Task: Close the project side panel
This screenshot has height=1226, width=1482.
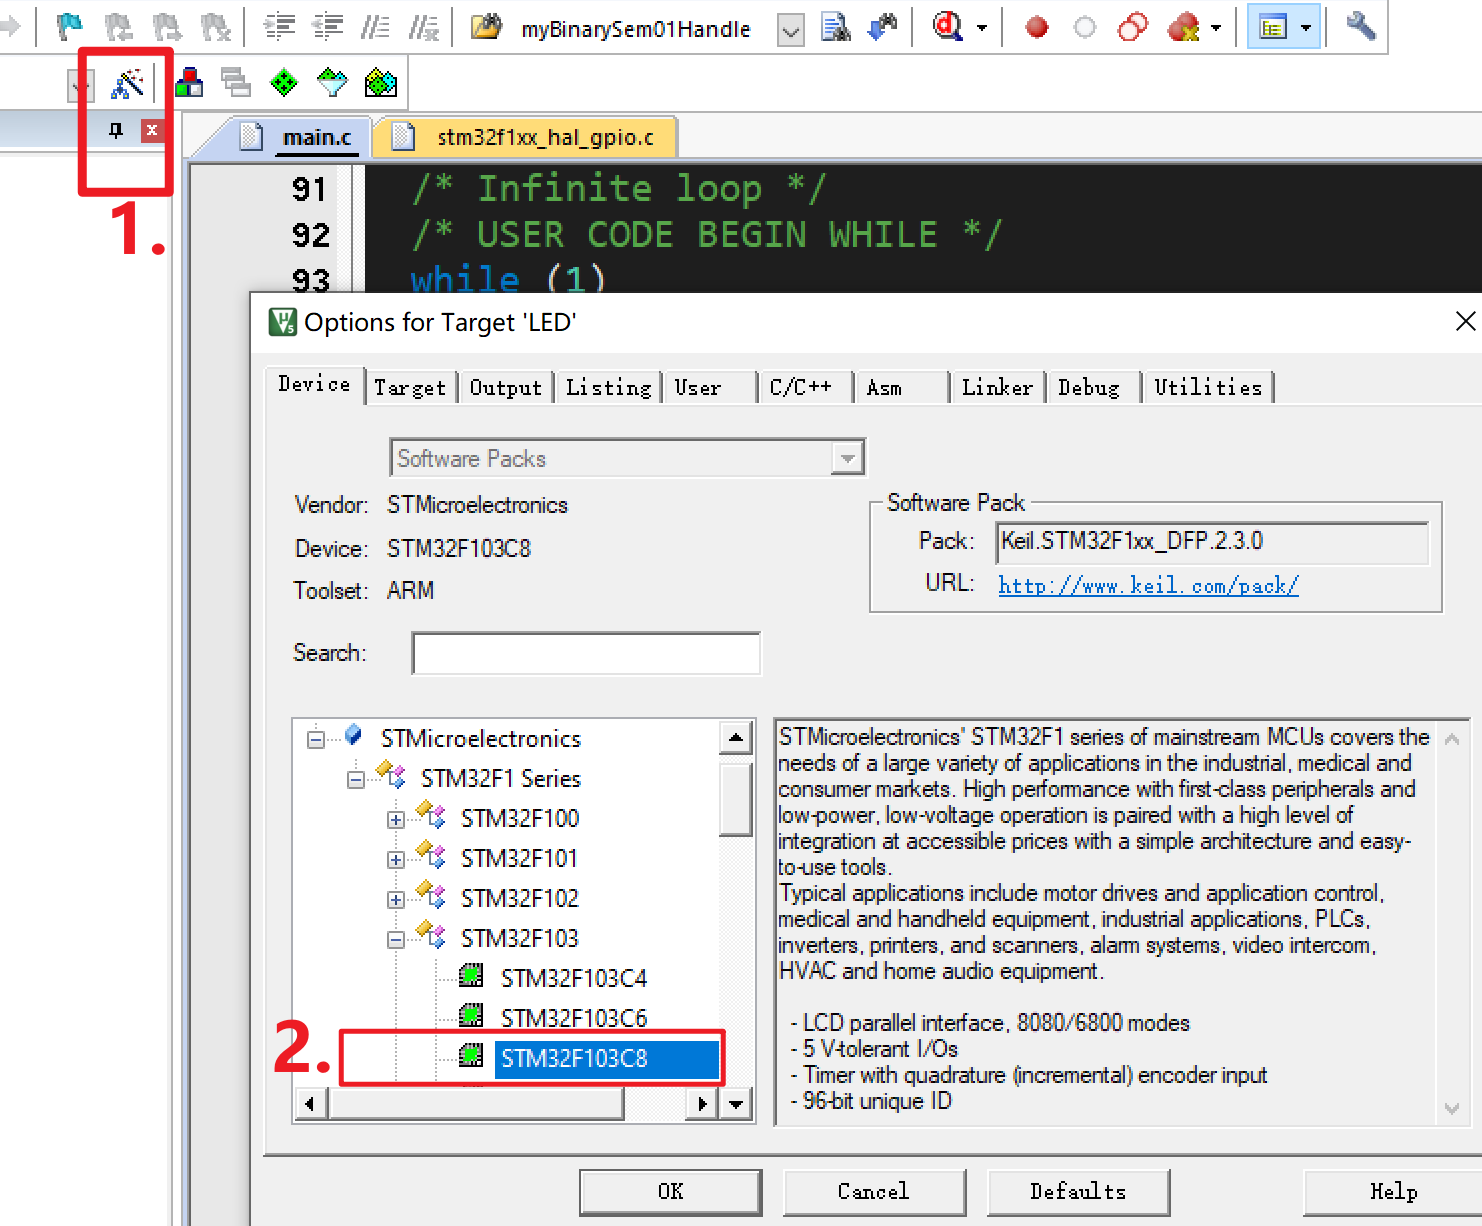Action: (152, 130)
